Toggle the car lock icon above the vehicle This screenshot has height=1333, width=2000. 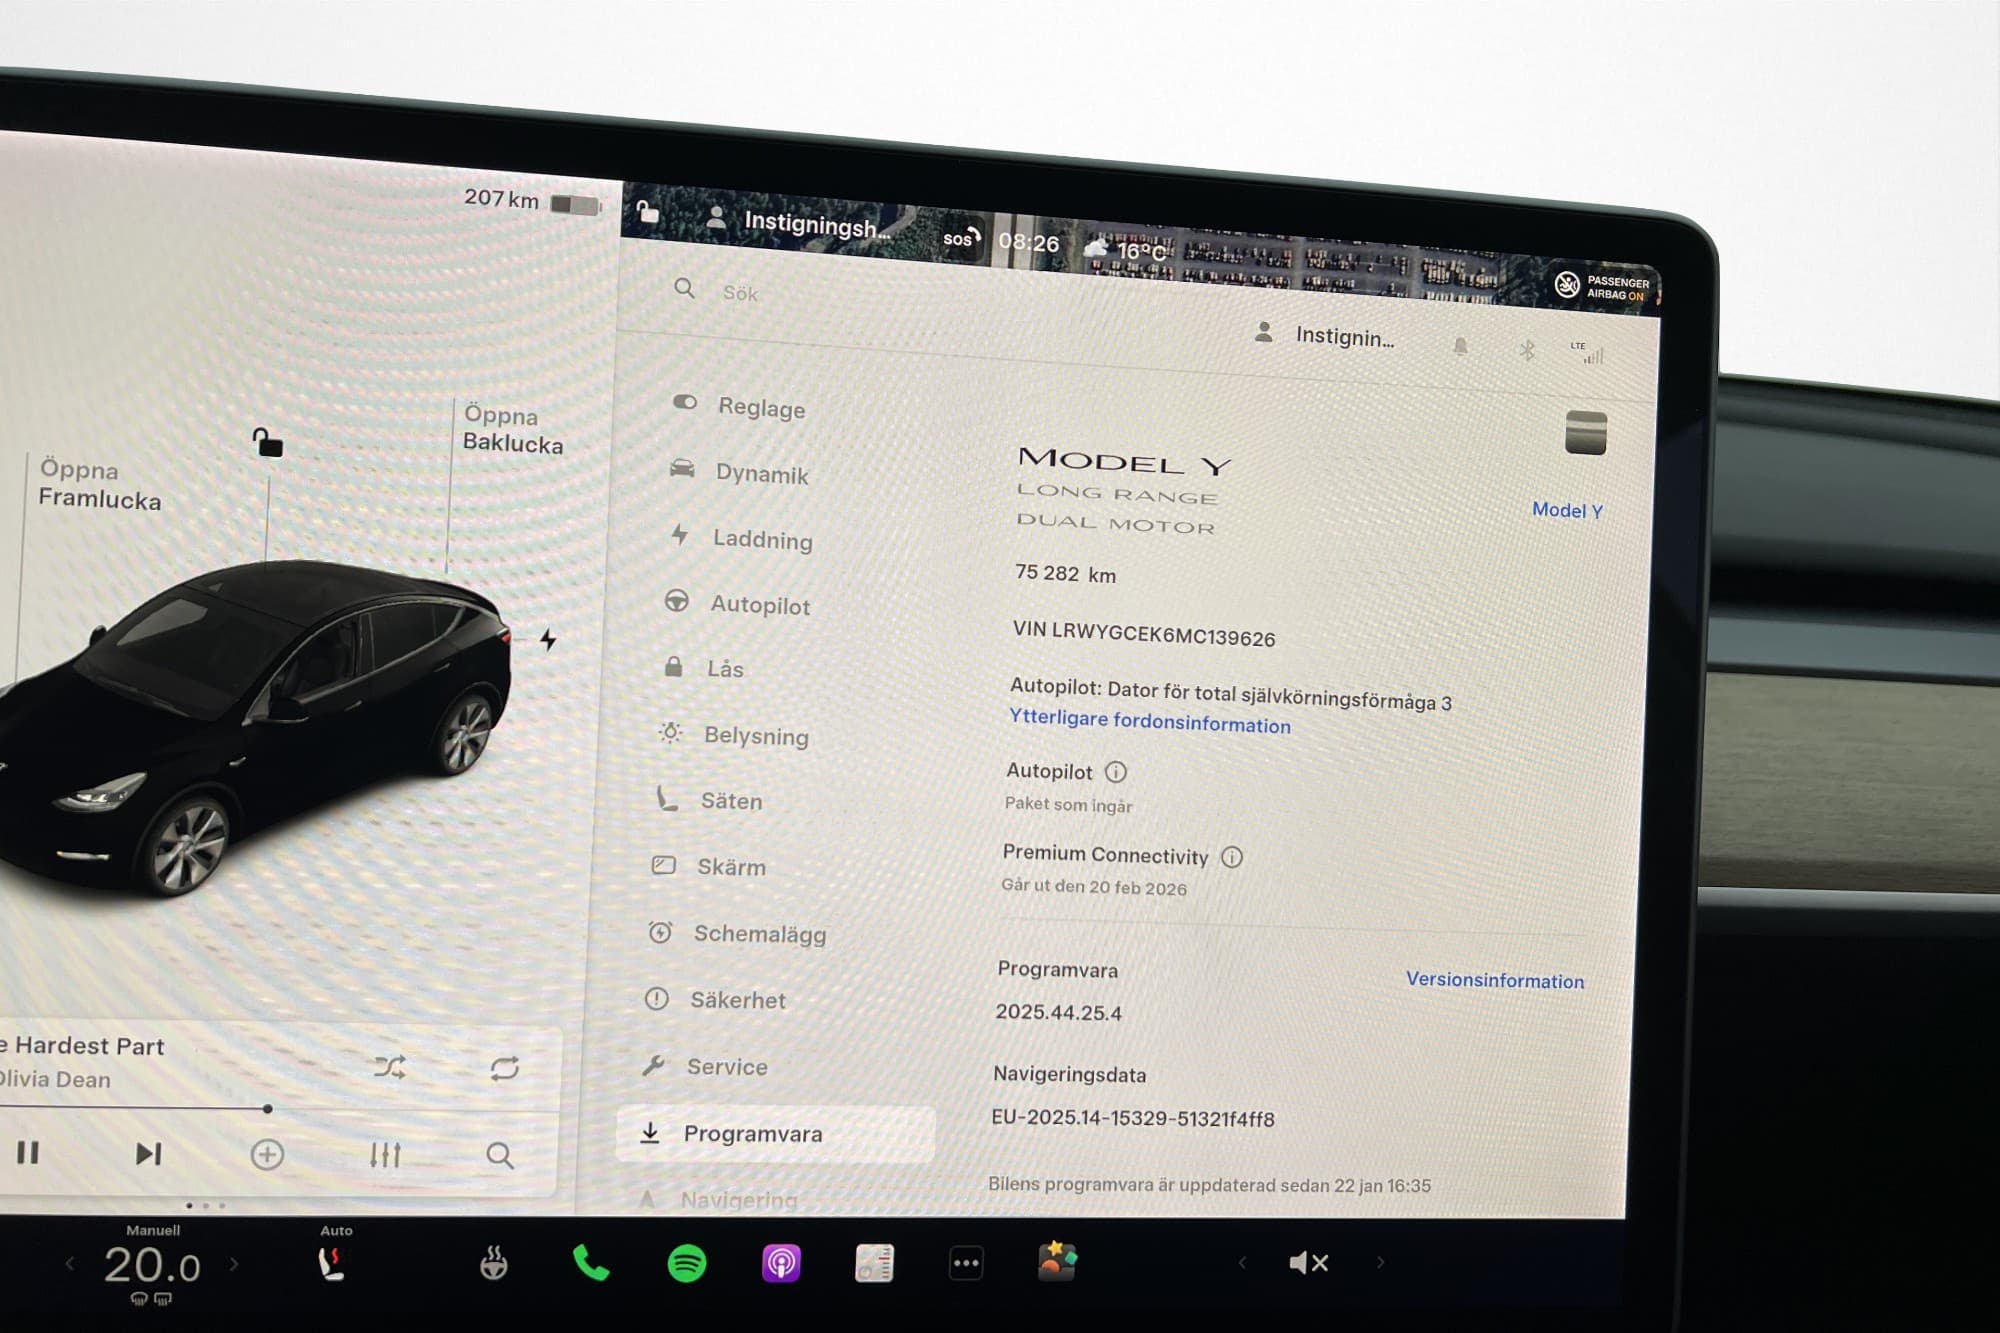tap(267, 441)
